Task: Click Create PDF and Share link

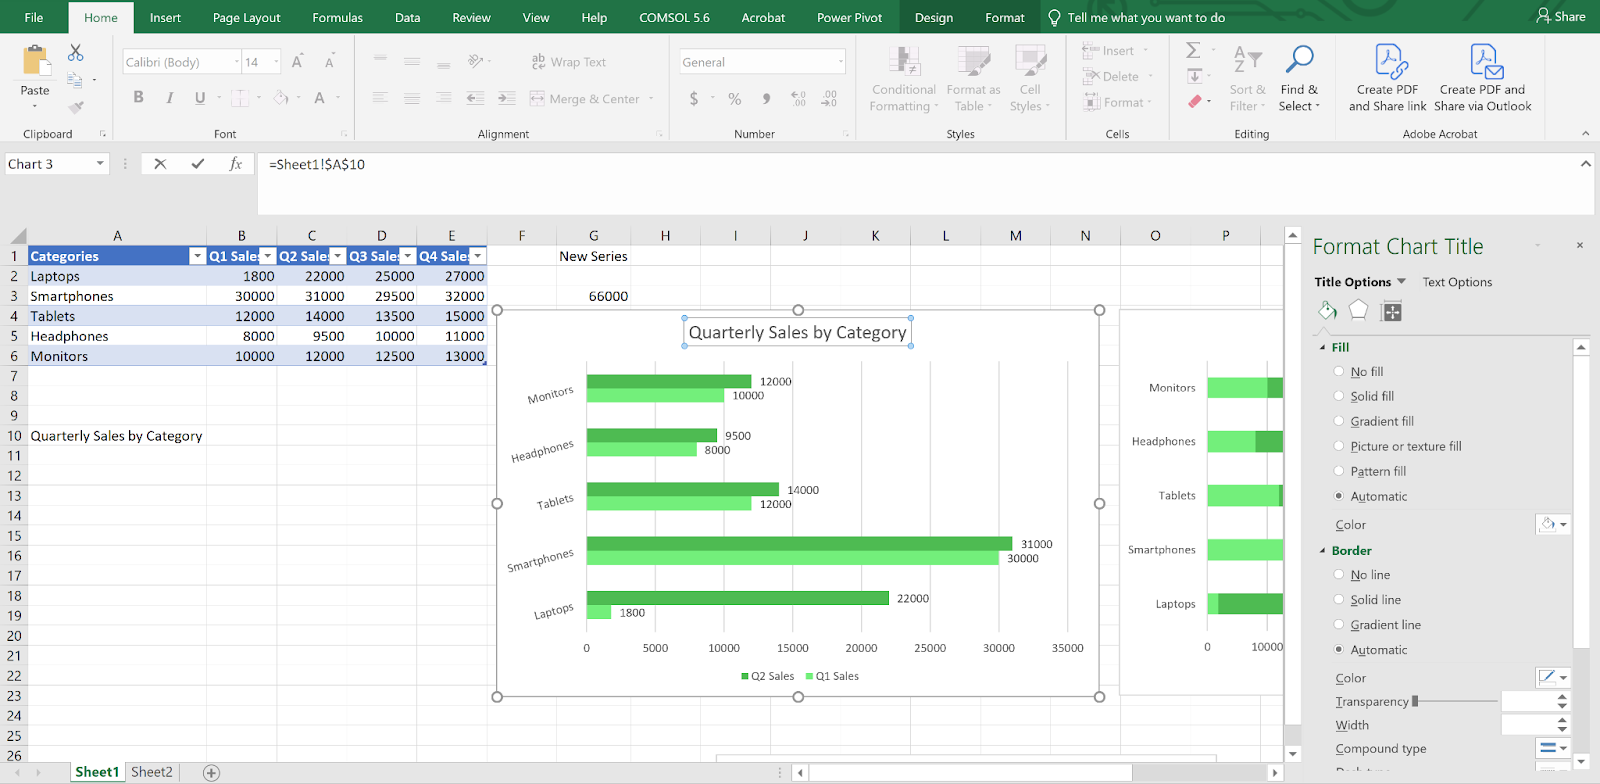Action: coord(1387,78)
